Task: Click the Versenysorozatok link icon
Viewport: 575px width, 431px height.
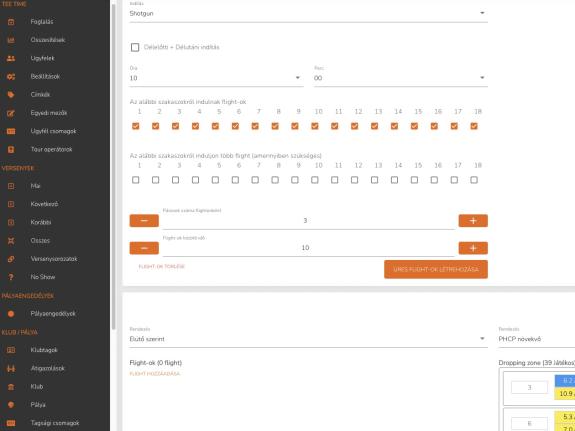Action: click(11, 259)
